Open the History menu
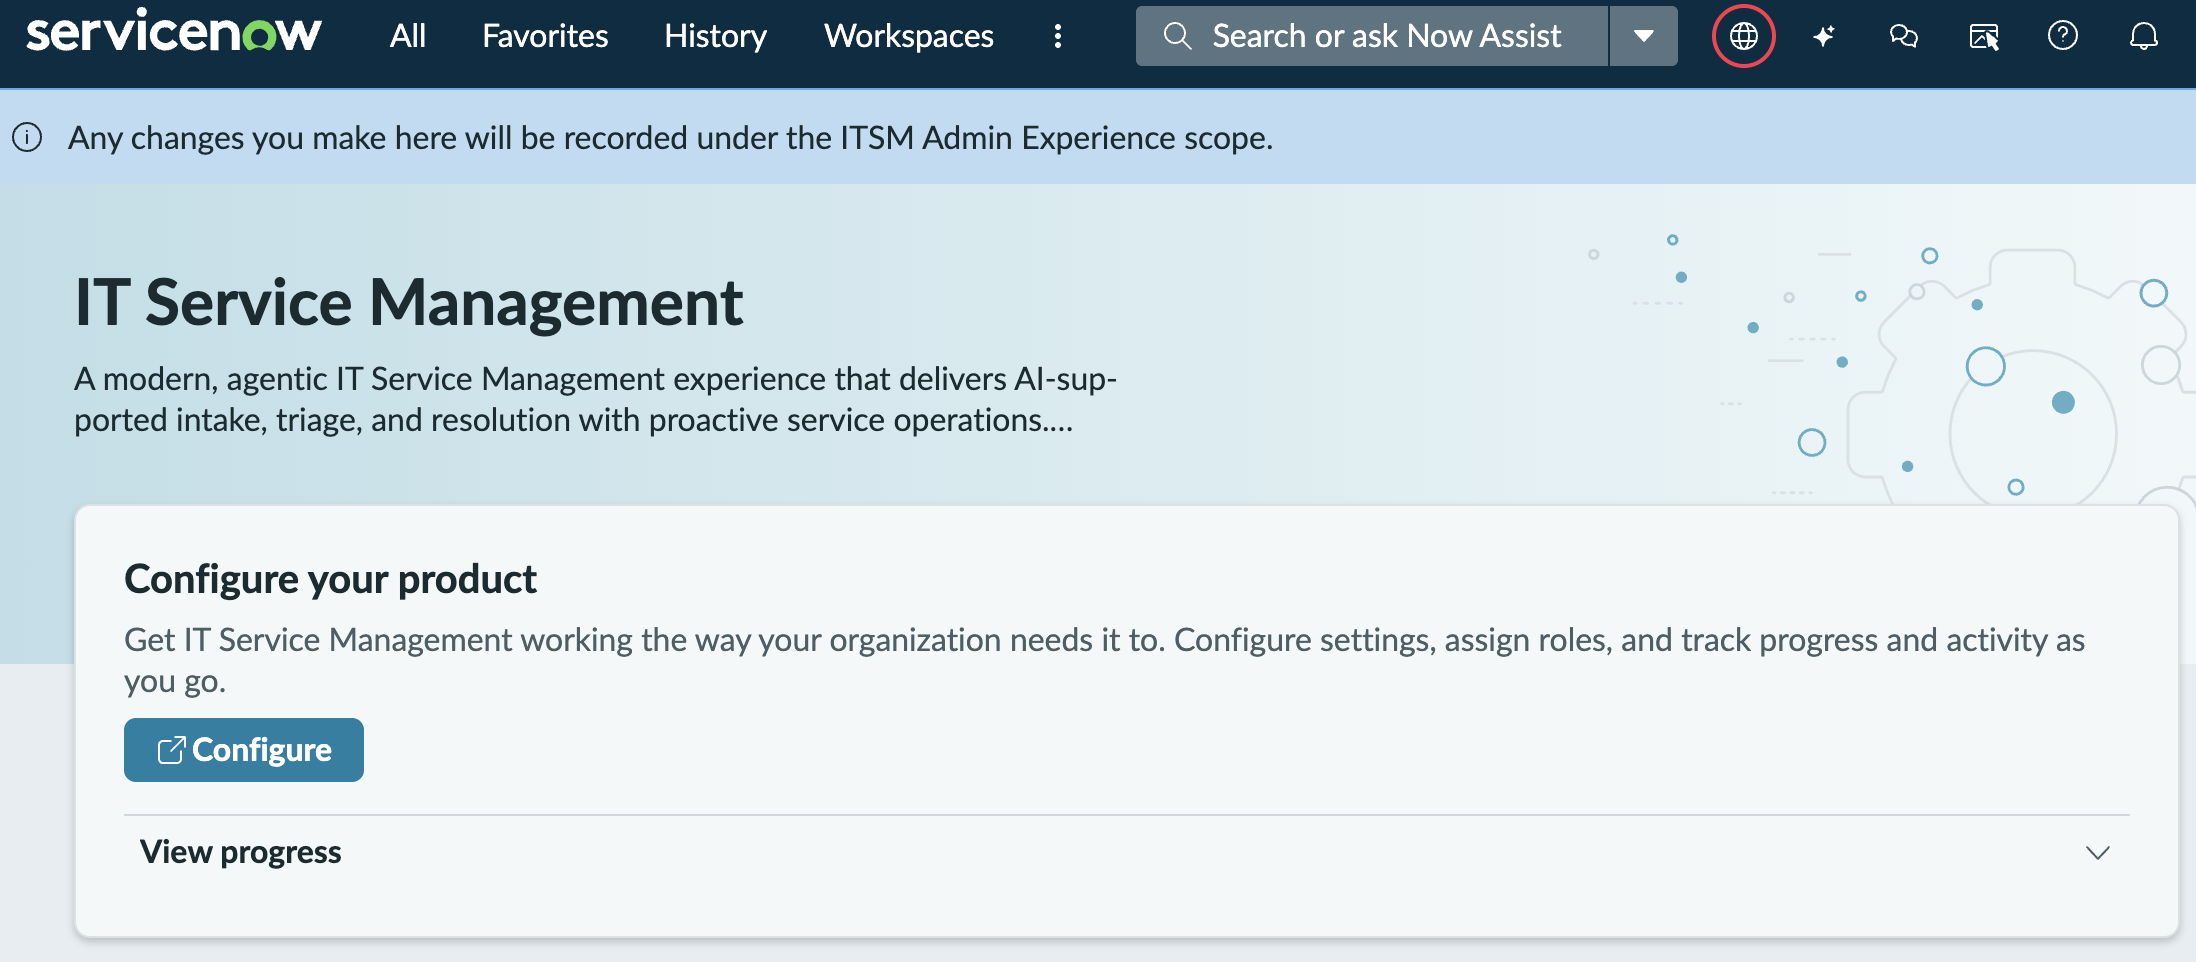The image size is (2196, 962). coord(716,36)
